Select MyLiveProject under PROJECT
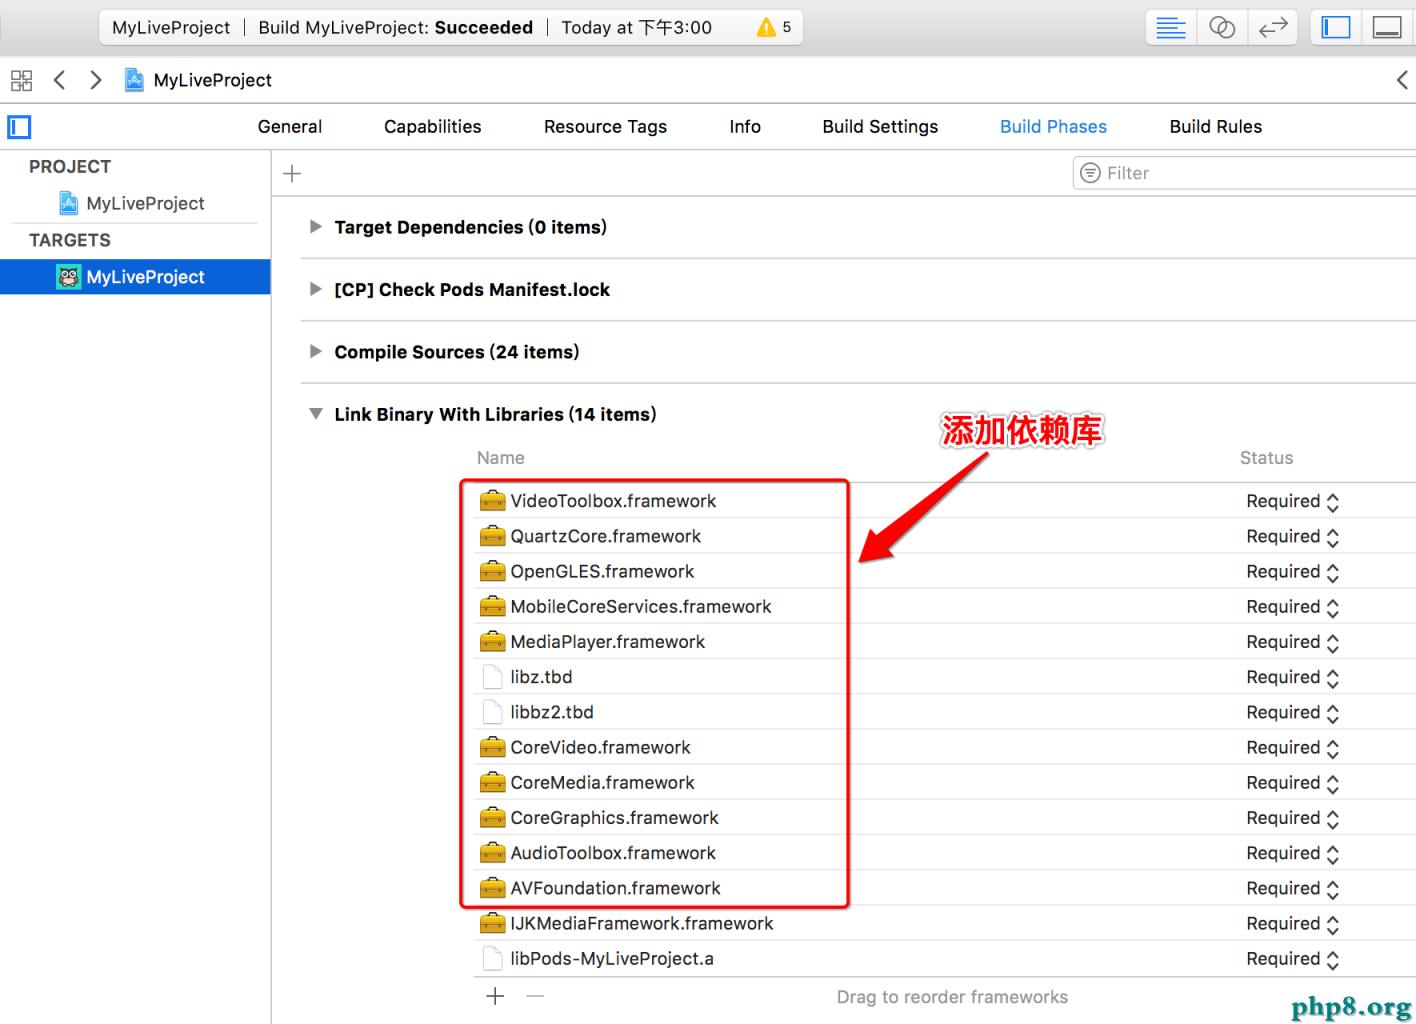Screen dimensions: 1416x1024 [145, 204]
